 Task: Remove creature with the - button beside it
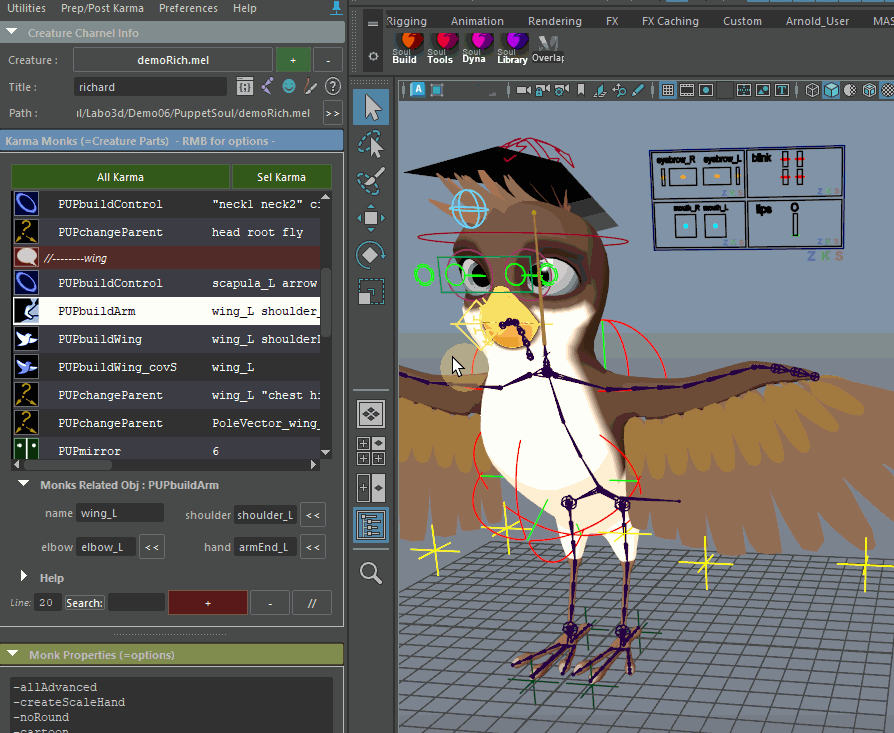pos(328,60)
